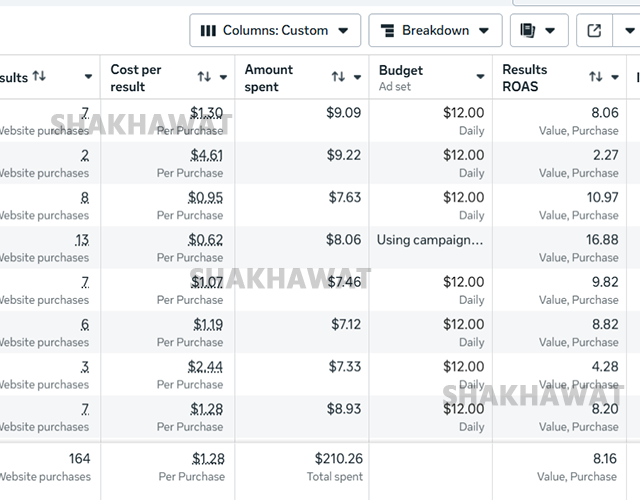Click the $4.61 cost per purchase value

(206, 155)
